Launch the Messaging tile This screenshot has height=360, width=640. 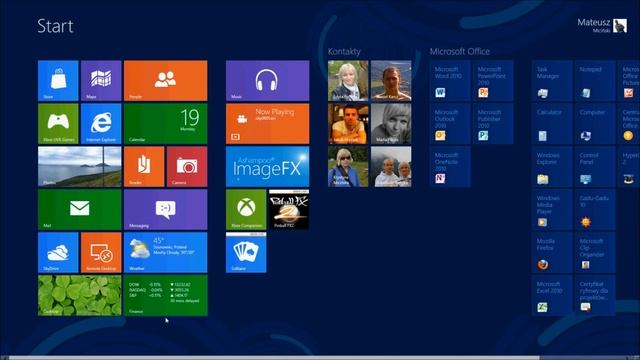tap(166, 209)
